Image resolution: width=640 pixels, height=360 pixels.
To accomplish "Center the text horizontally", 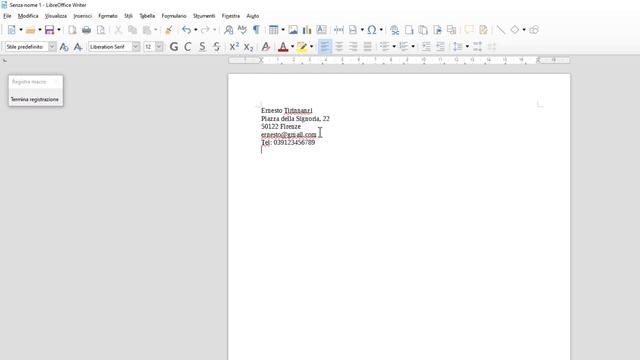I will (339, 47).
